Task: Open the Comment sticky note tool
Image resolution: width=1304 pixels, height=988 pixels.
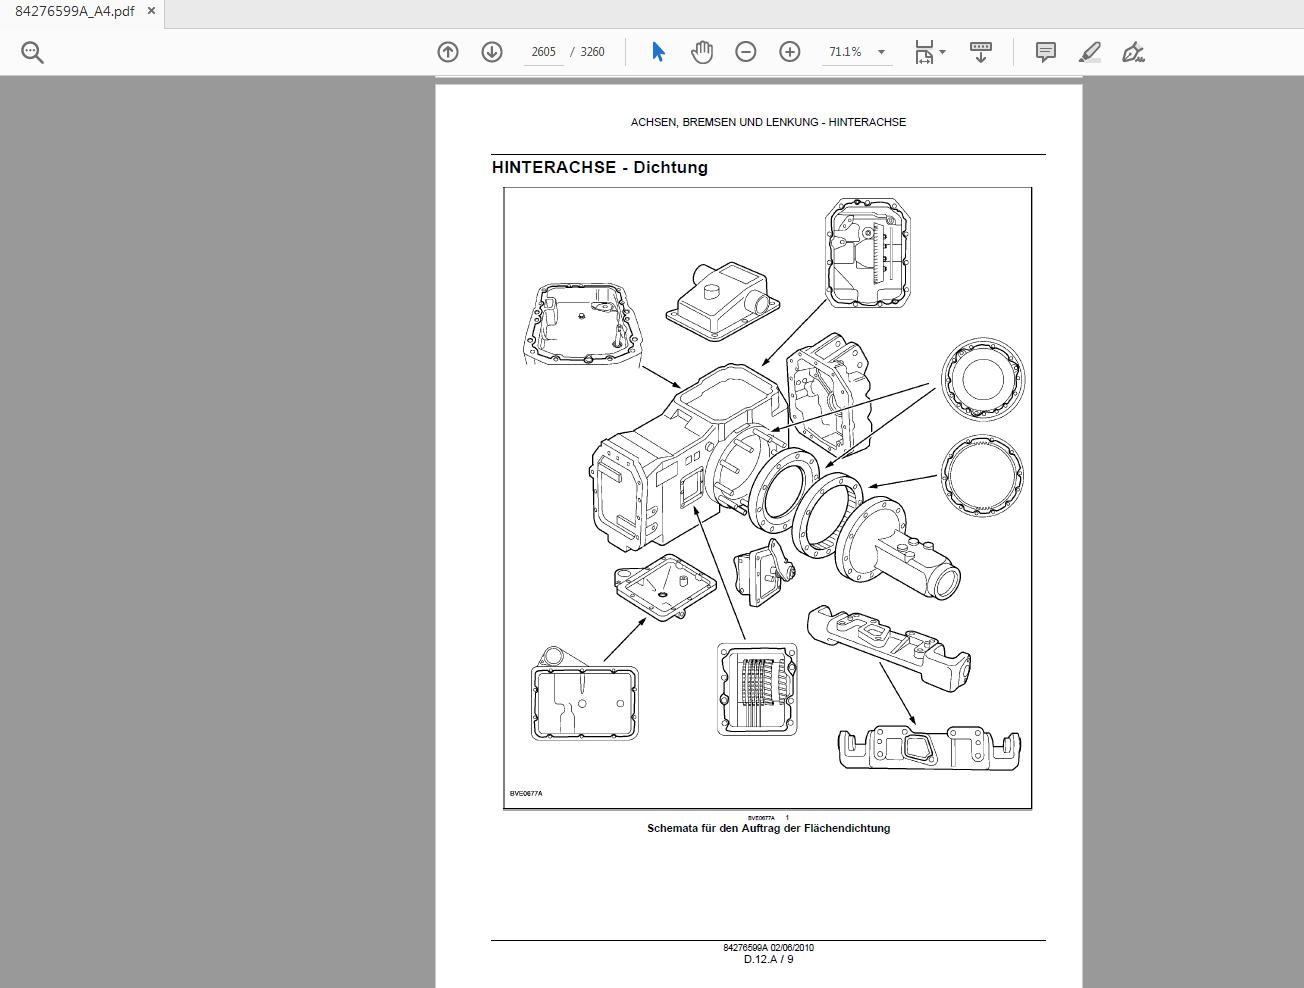Action: click(1045, 51)
